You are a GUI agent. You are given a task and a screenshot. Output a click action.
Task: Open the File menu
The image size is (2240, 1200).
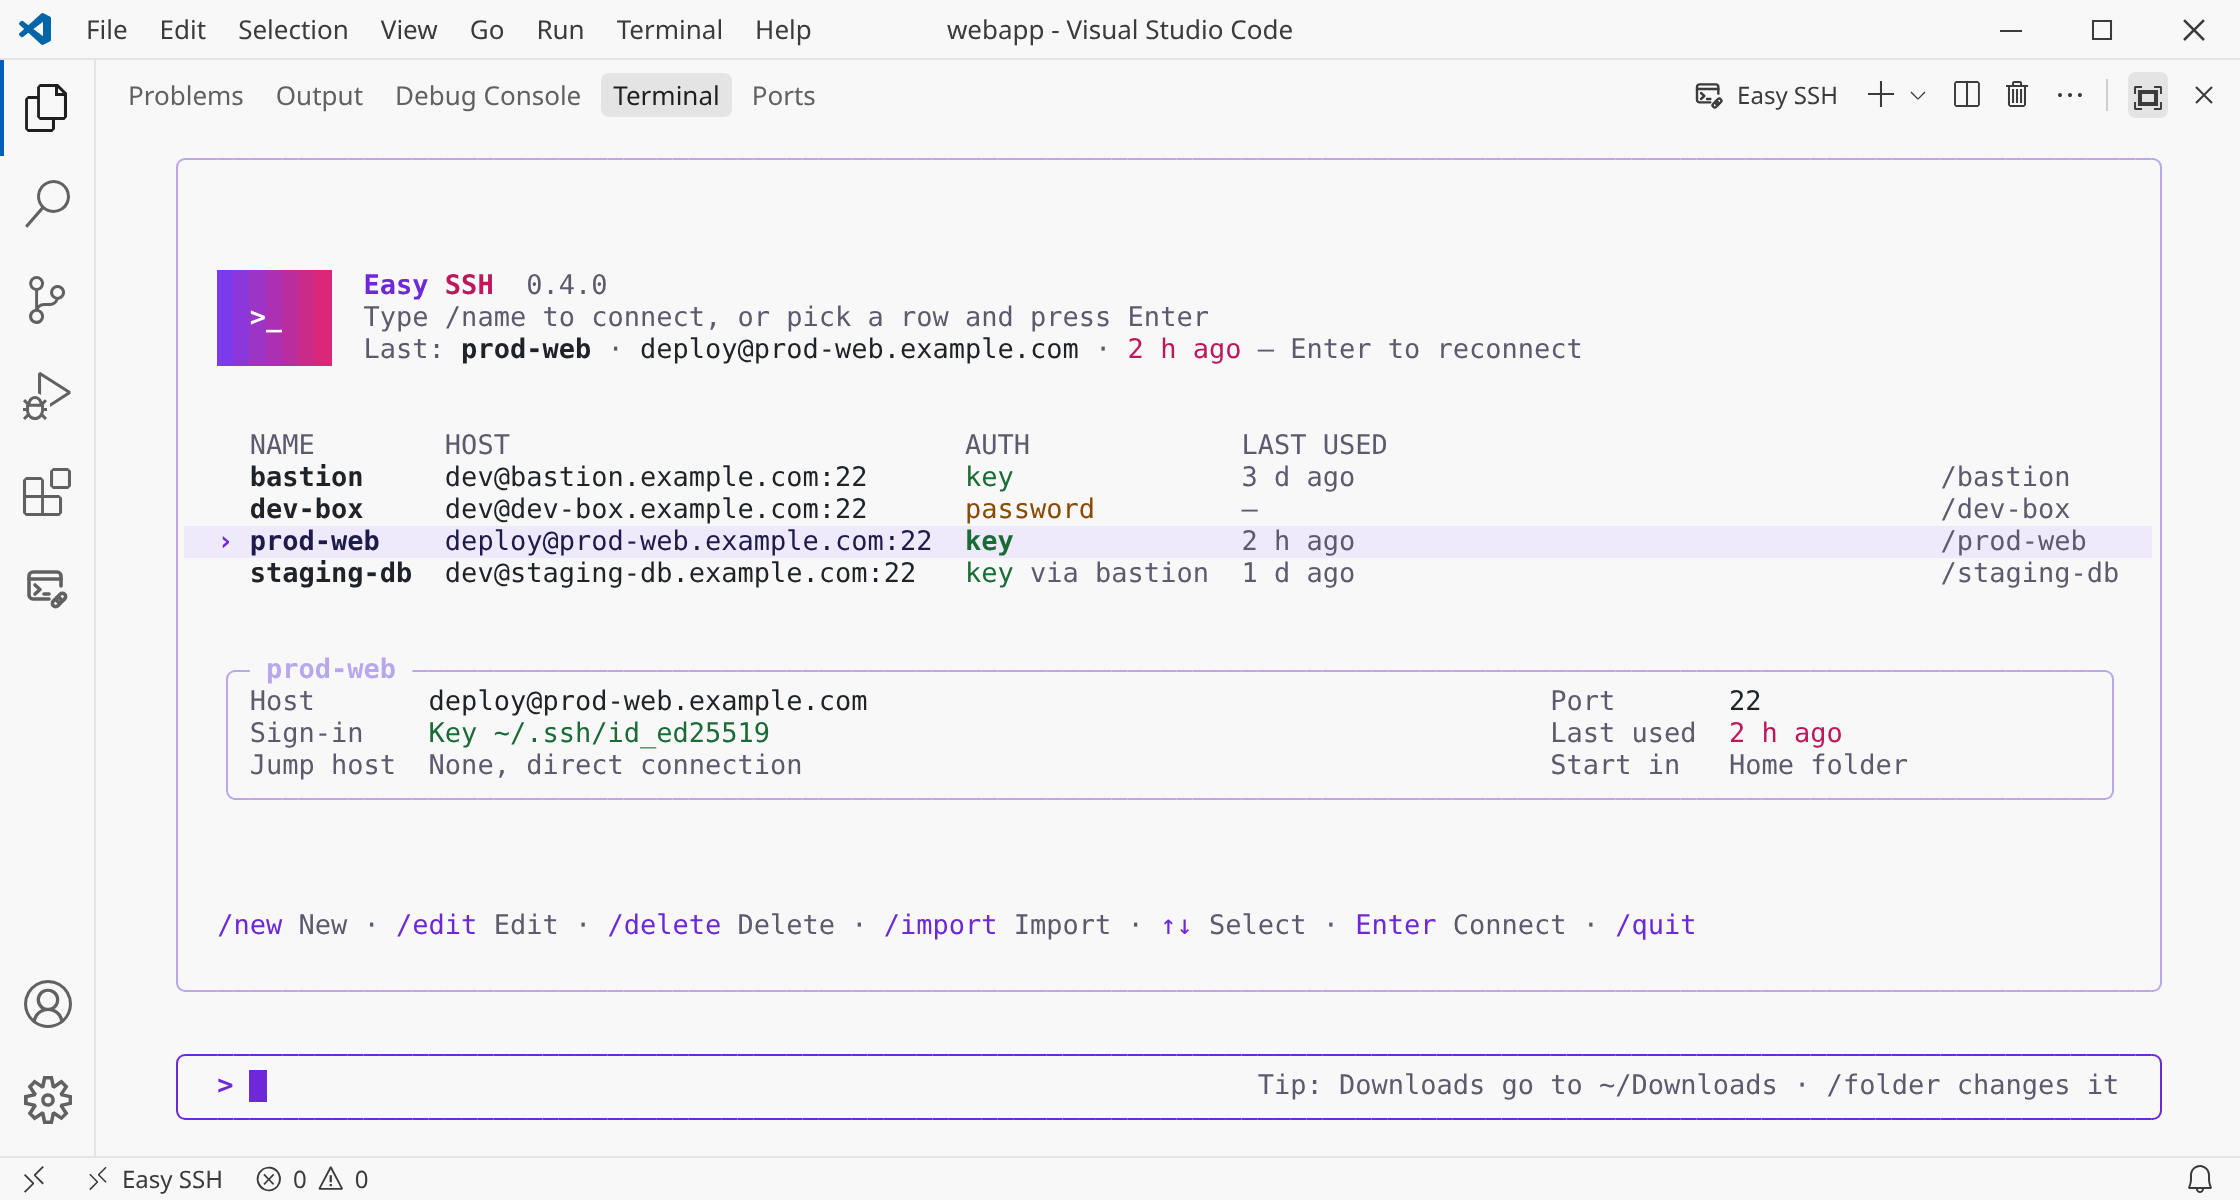point(107,30)
